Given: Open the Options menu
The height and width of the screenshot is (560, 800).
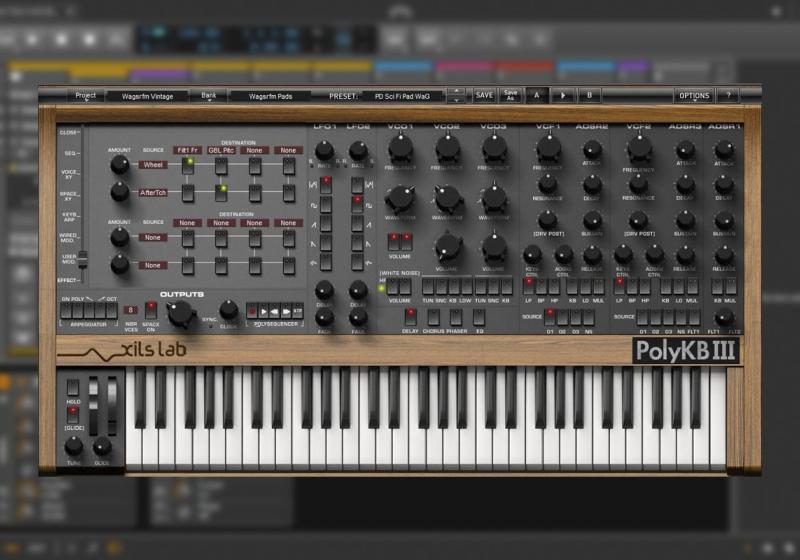Looking at the screenshot, I should tap(693, 96).
